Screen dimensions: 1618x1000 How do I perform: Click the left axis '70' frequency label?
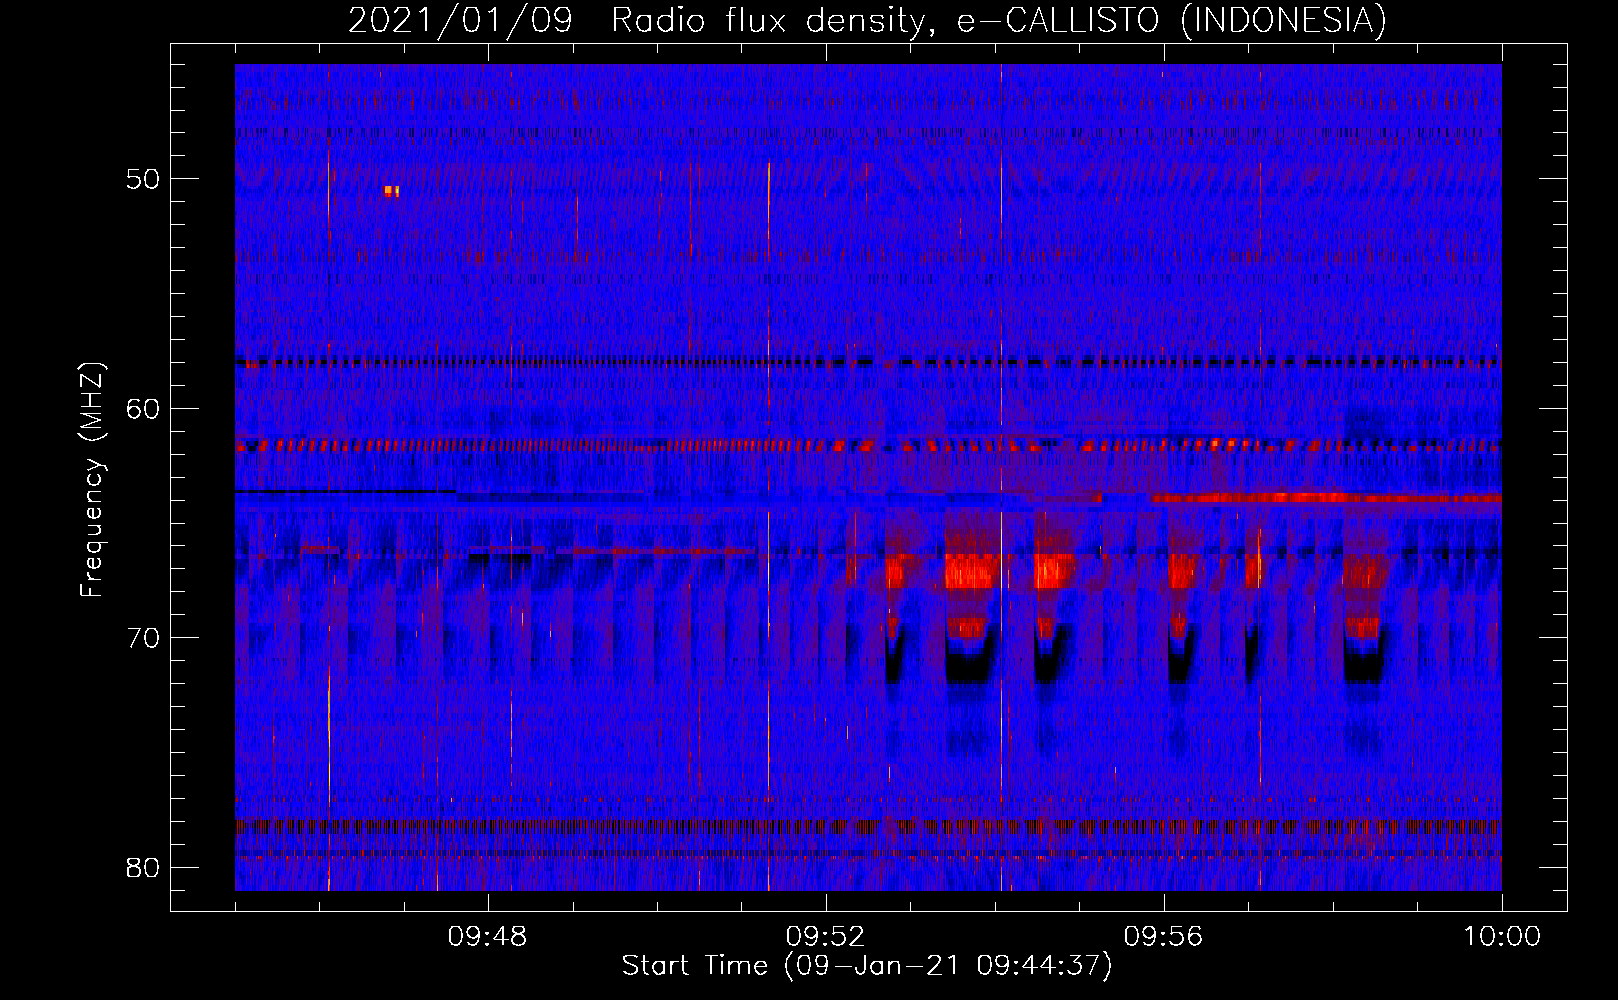pos(143,638)
